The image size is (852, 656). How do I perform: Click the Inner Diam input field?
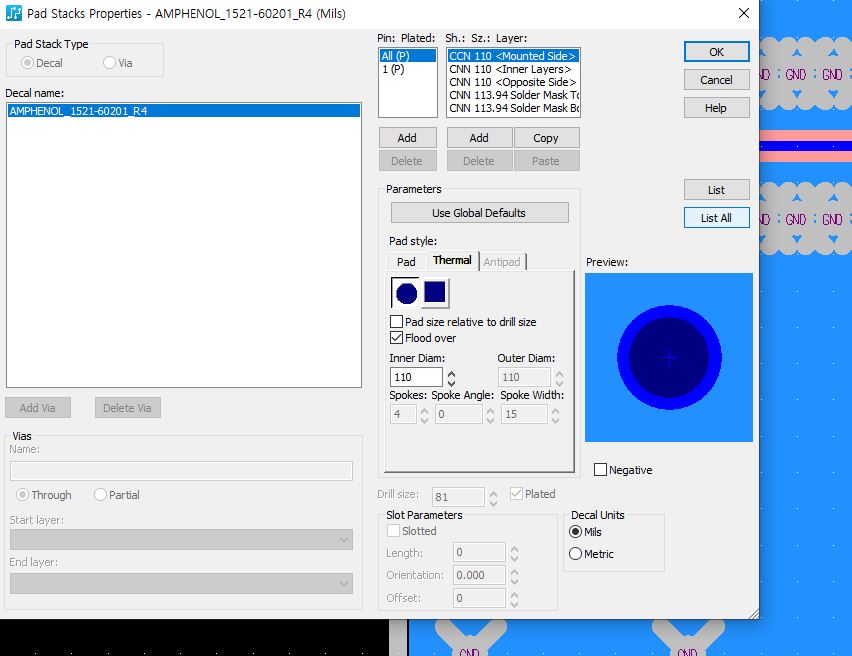click(x=416, y=377)
